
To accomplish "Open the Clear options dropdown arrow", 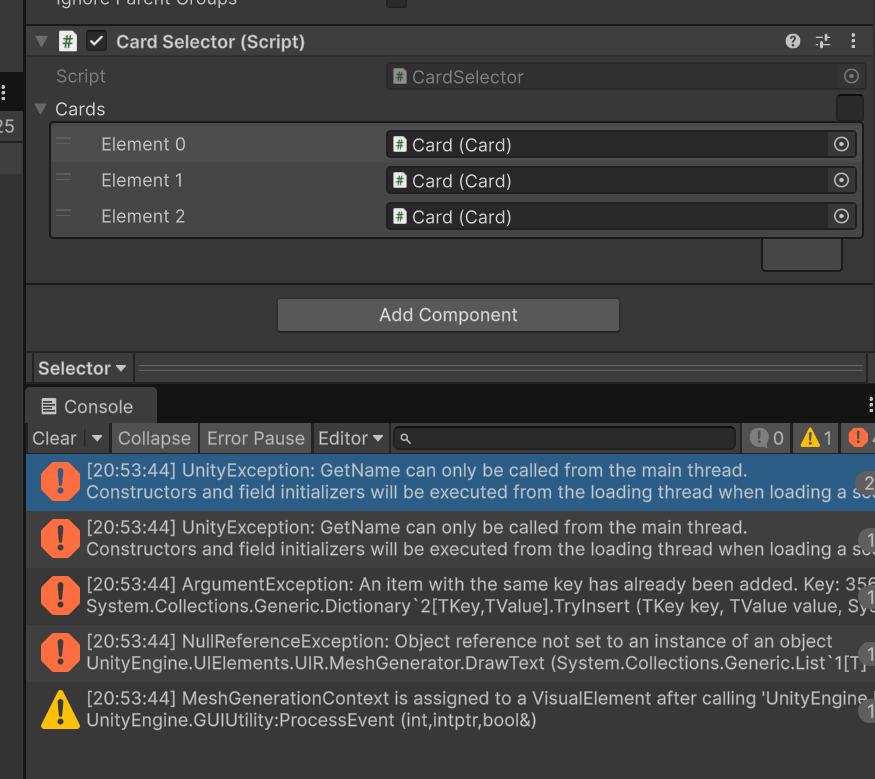I will pos(97,438).
